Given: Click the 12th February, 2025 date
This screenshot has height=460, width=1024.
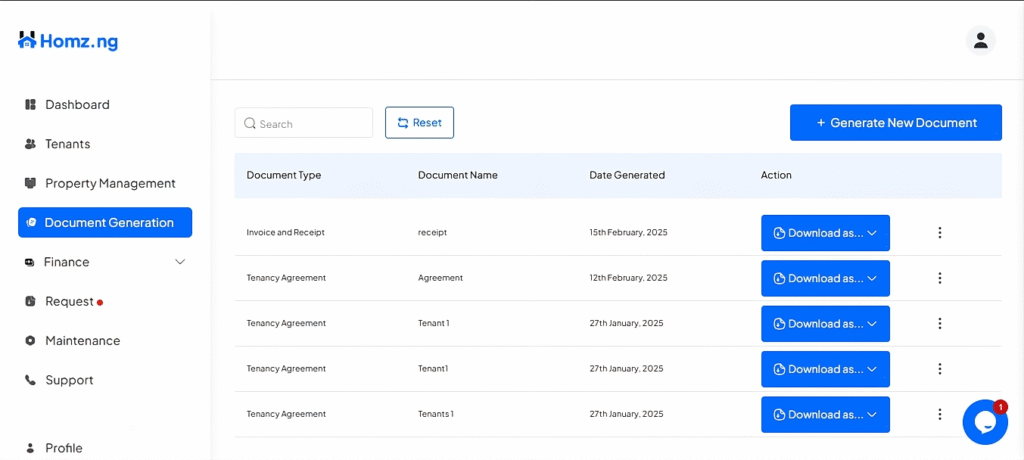Looking at the screenshot, I should click(x=628, y=278).
